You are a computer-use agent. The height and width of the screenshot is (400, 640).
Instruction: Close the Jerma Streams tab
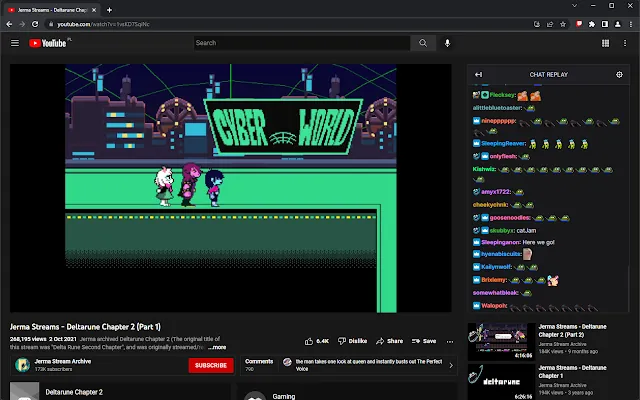94,10
